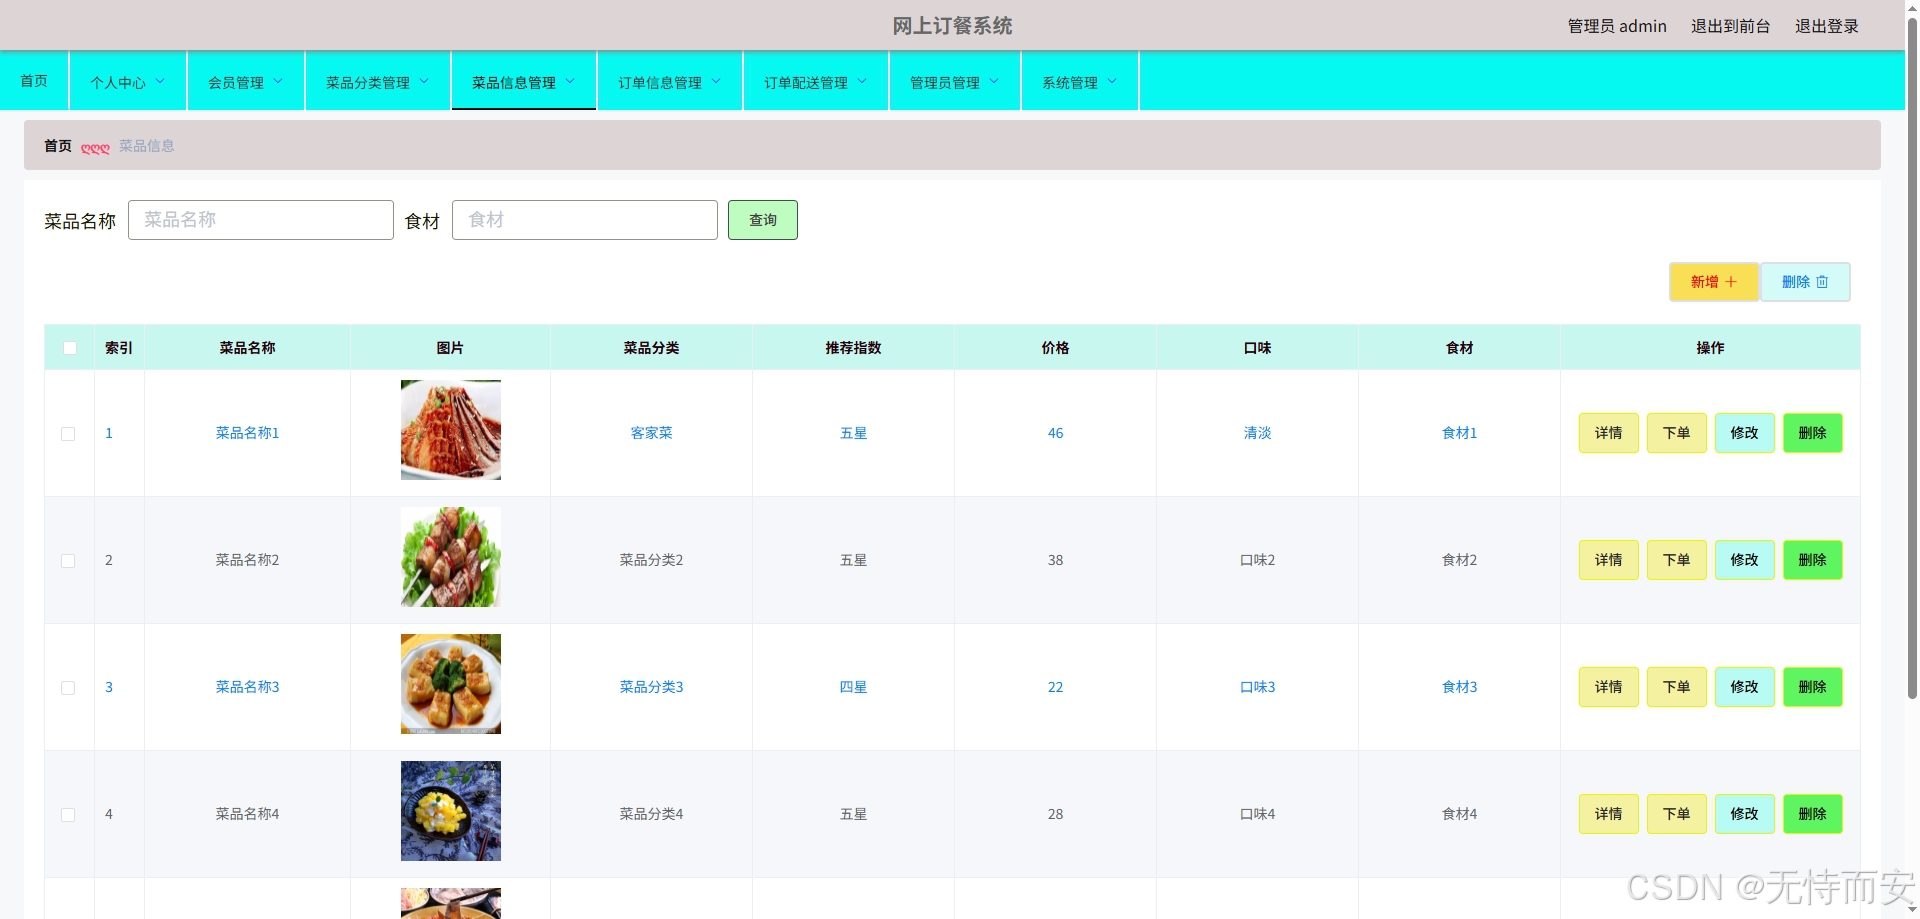Click green 删除 for 菜品名称1
The width and height of the screenshot is (1920, 919).
pos(1813,433)
